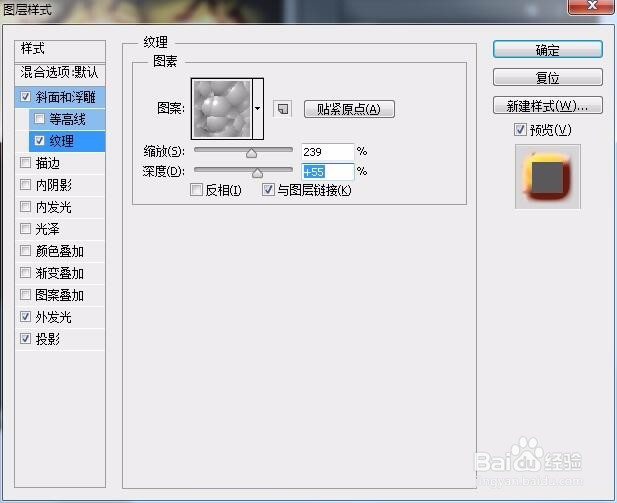
Task: Click the 深度 value field showing +55
Action: tap(327, 172)
